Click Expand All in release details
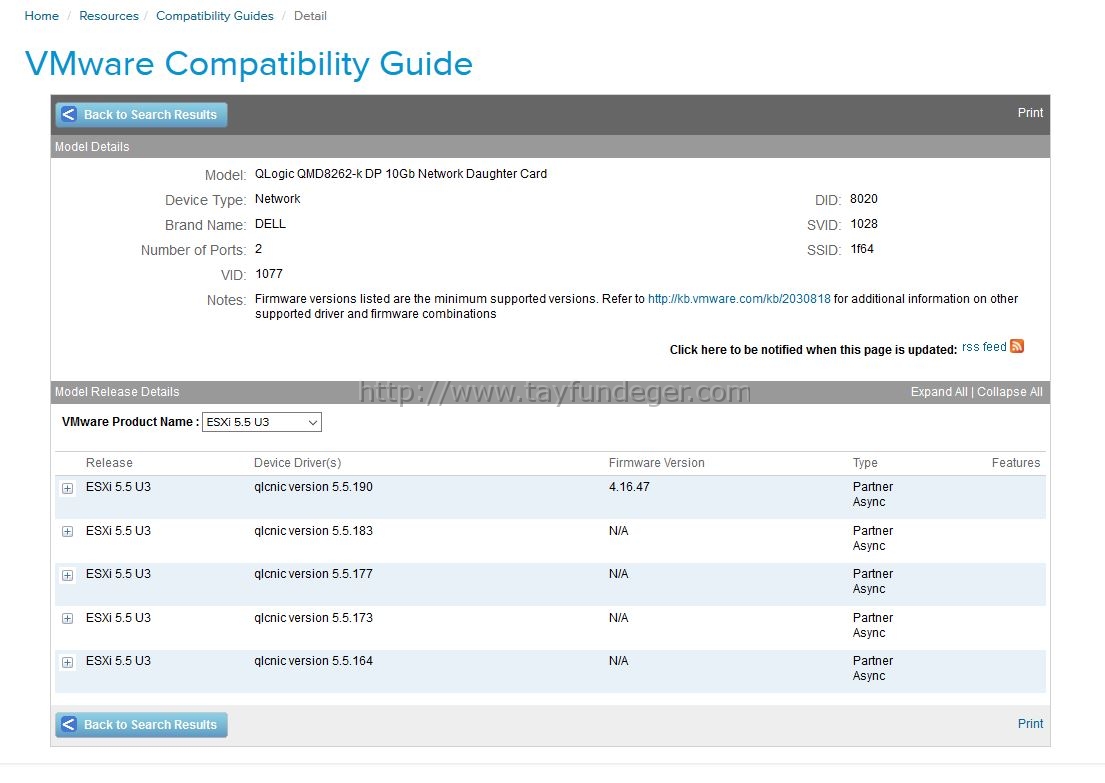The width and height of the screenshot is (1105, 783). 939,392
